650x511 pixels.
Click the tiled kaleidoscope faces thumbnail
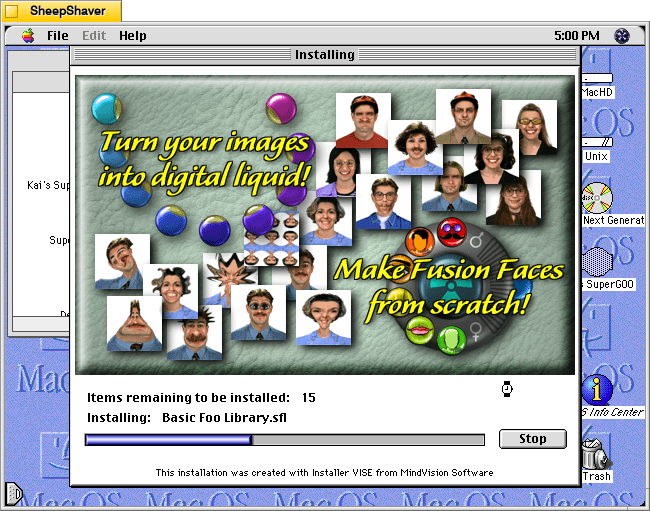[x=272, y=239]
